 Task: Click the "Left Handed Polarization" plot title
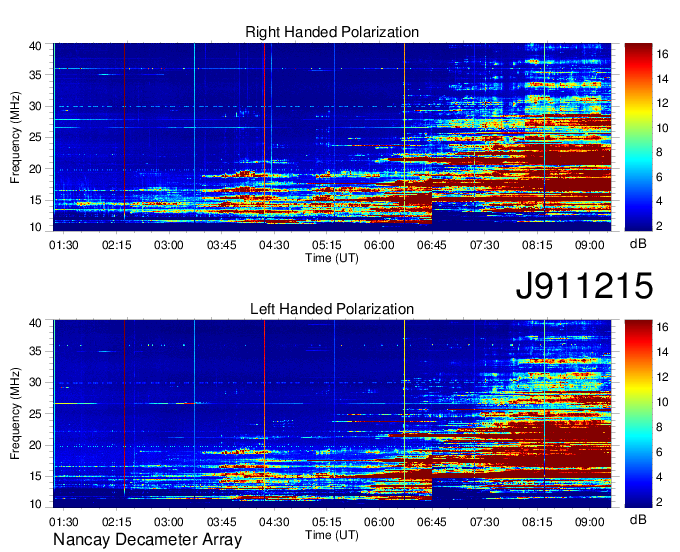332,309
